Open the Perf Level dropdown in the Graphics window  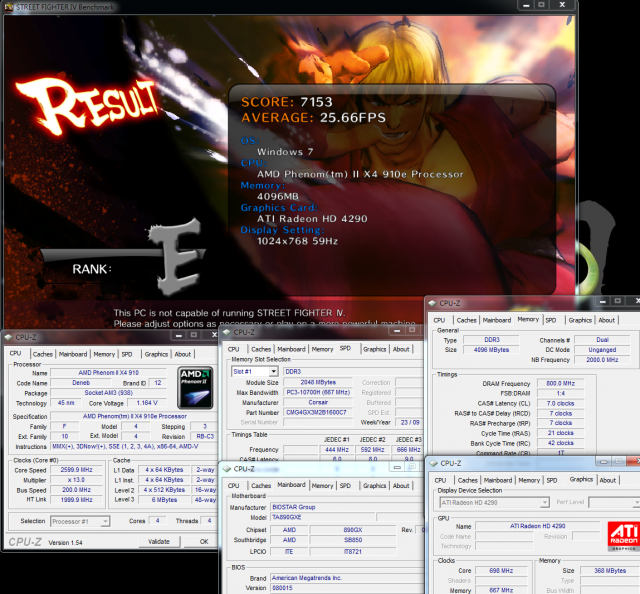click(x=636, y=502)
